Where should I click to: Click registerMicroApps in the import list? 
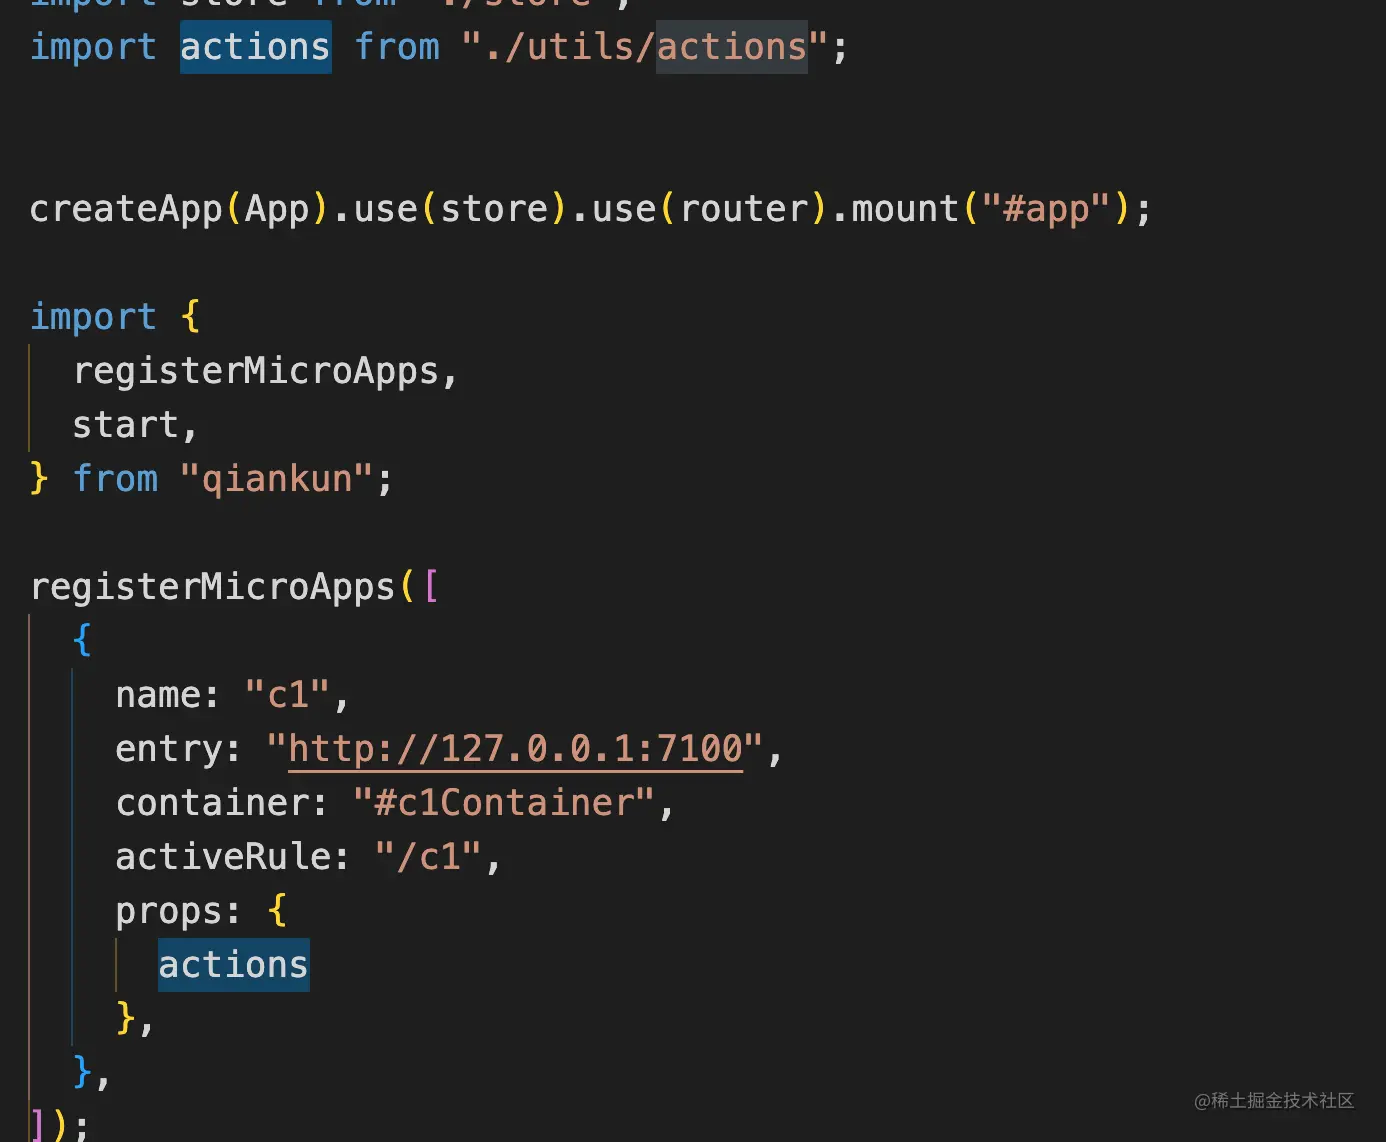pos(256,371)
